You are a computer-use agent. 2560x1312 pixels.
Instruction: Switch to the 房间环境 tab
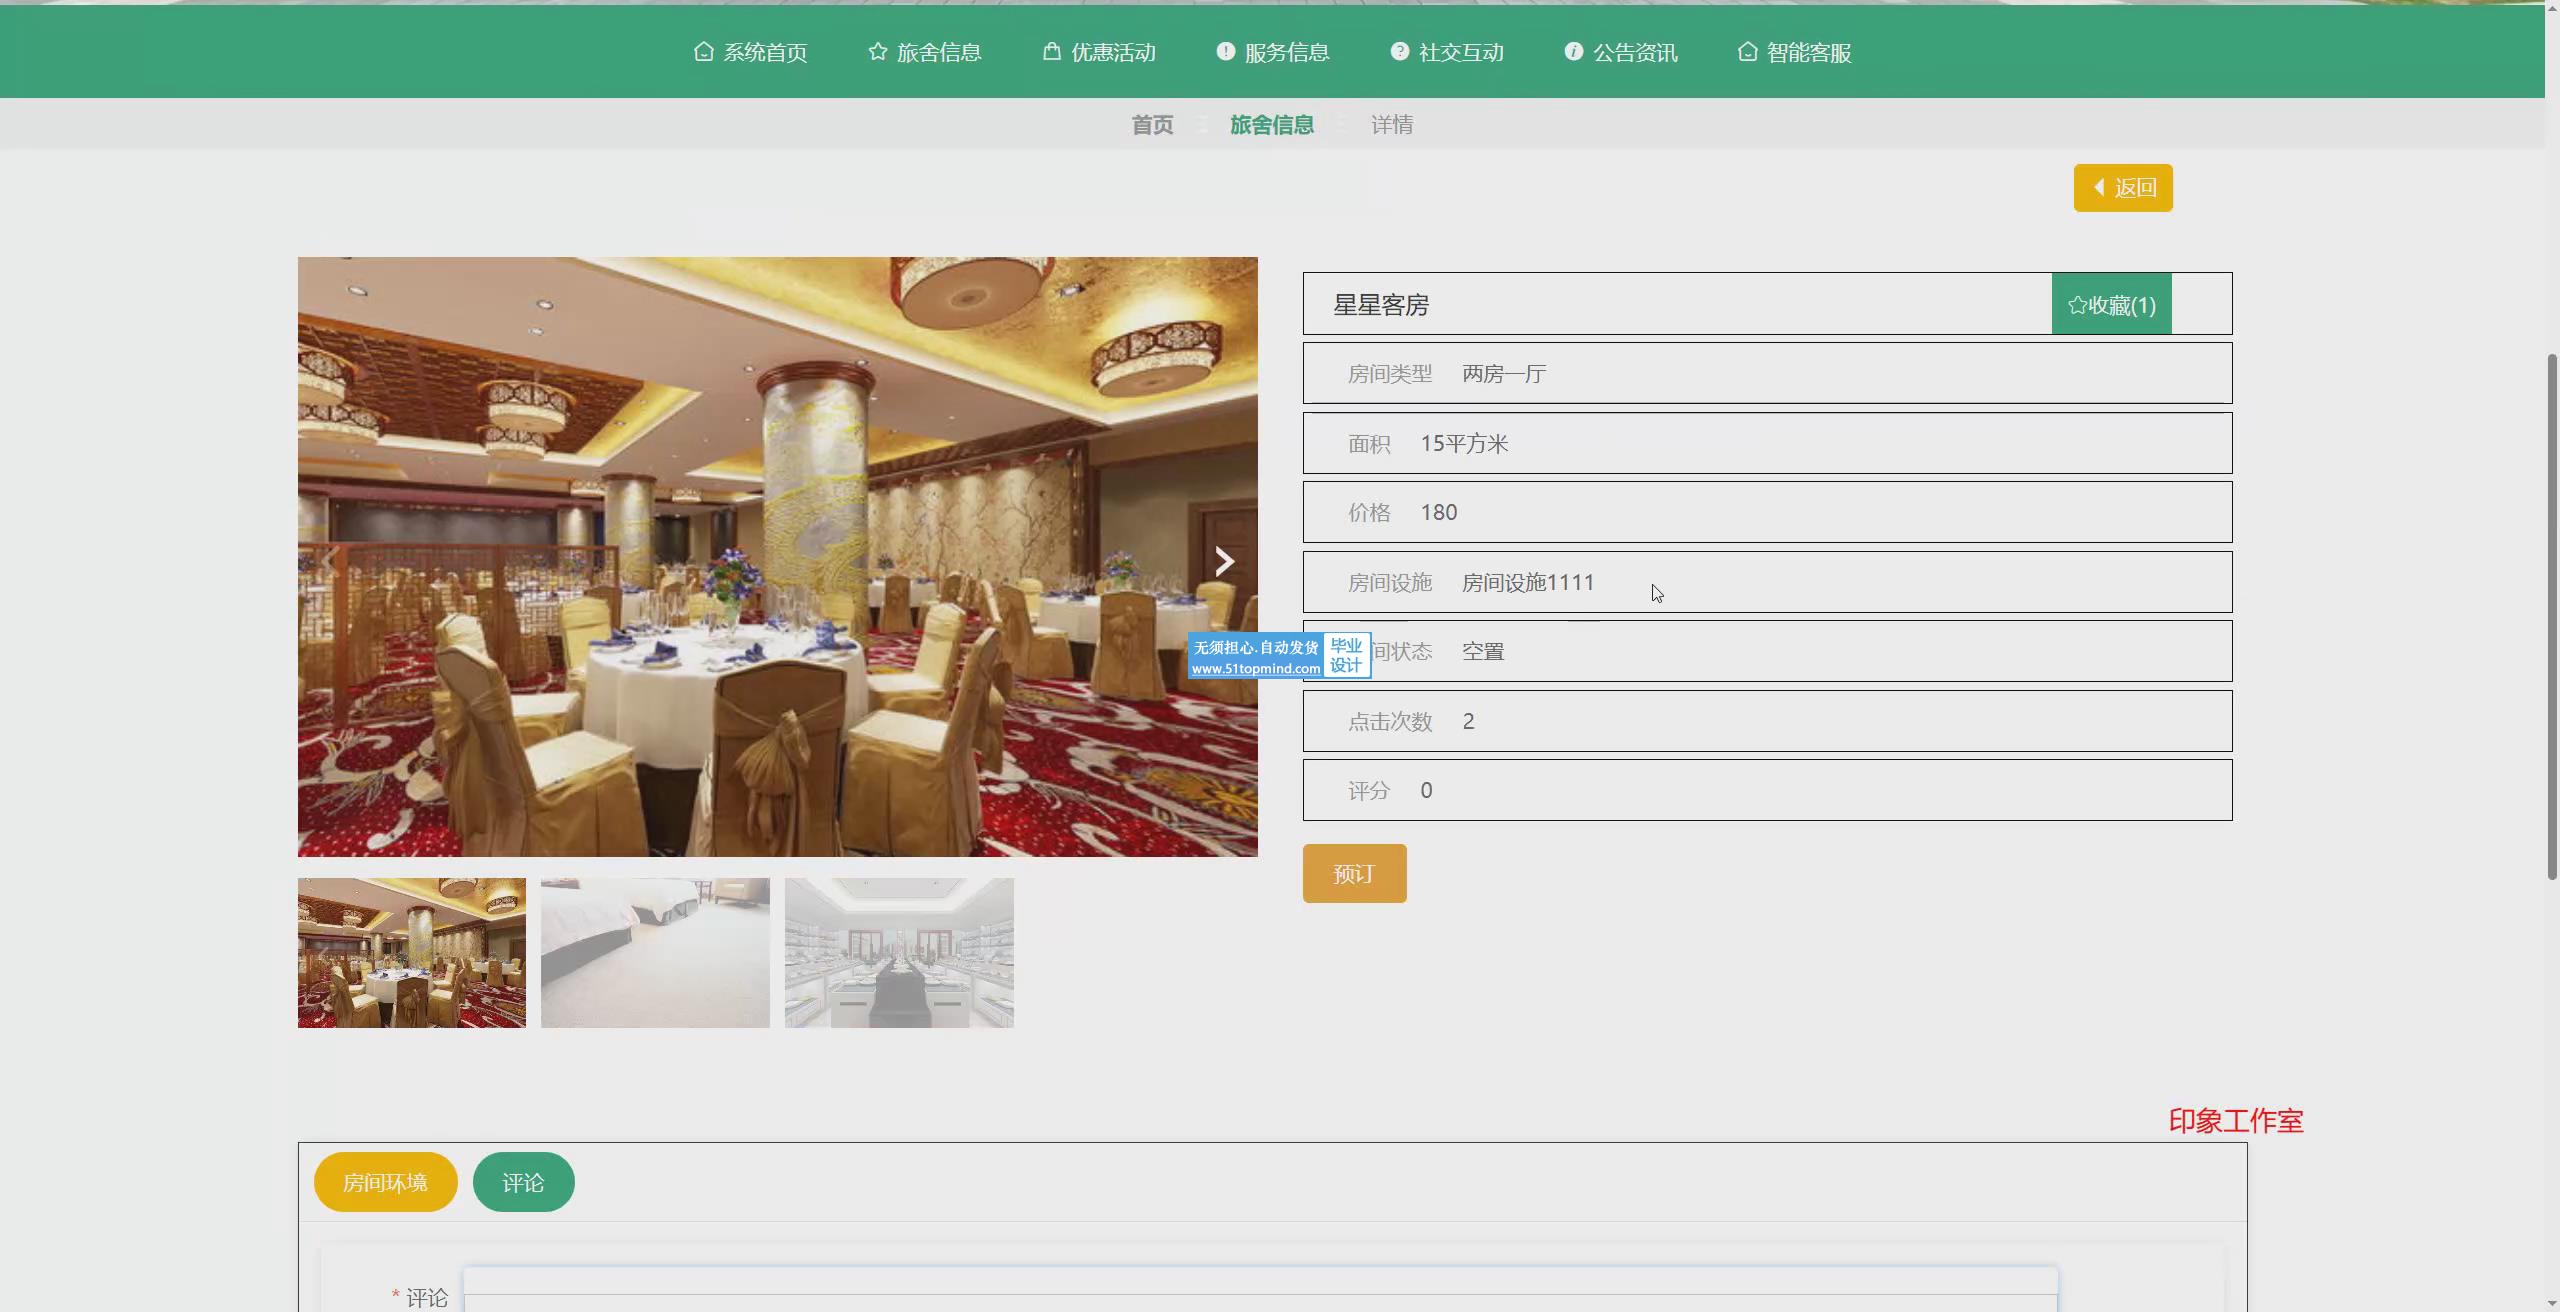[x=385, y=1182]
